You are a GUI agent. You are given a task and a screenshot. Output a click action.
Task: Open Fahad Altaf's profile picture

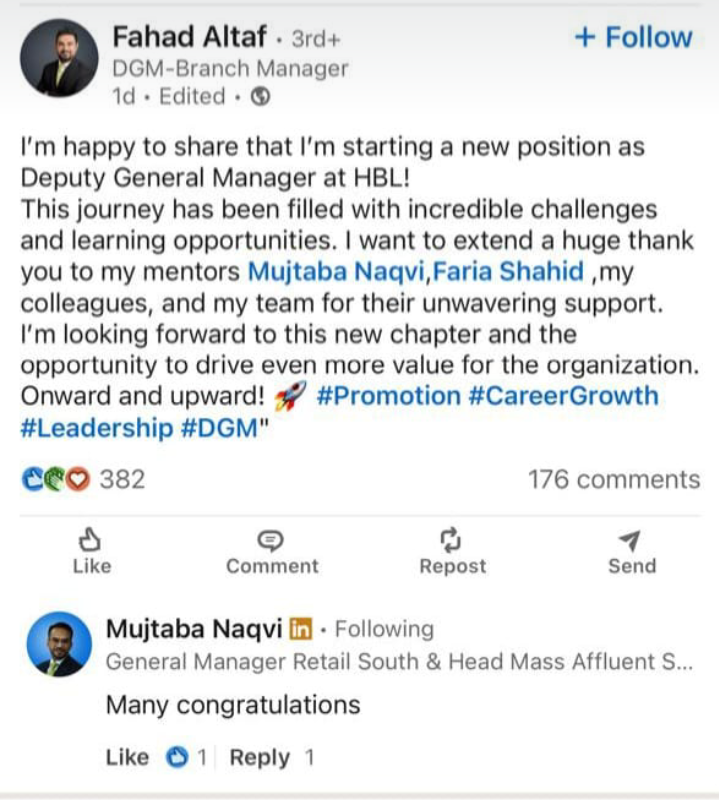coord(60,58)
